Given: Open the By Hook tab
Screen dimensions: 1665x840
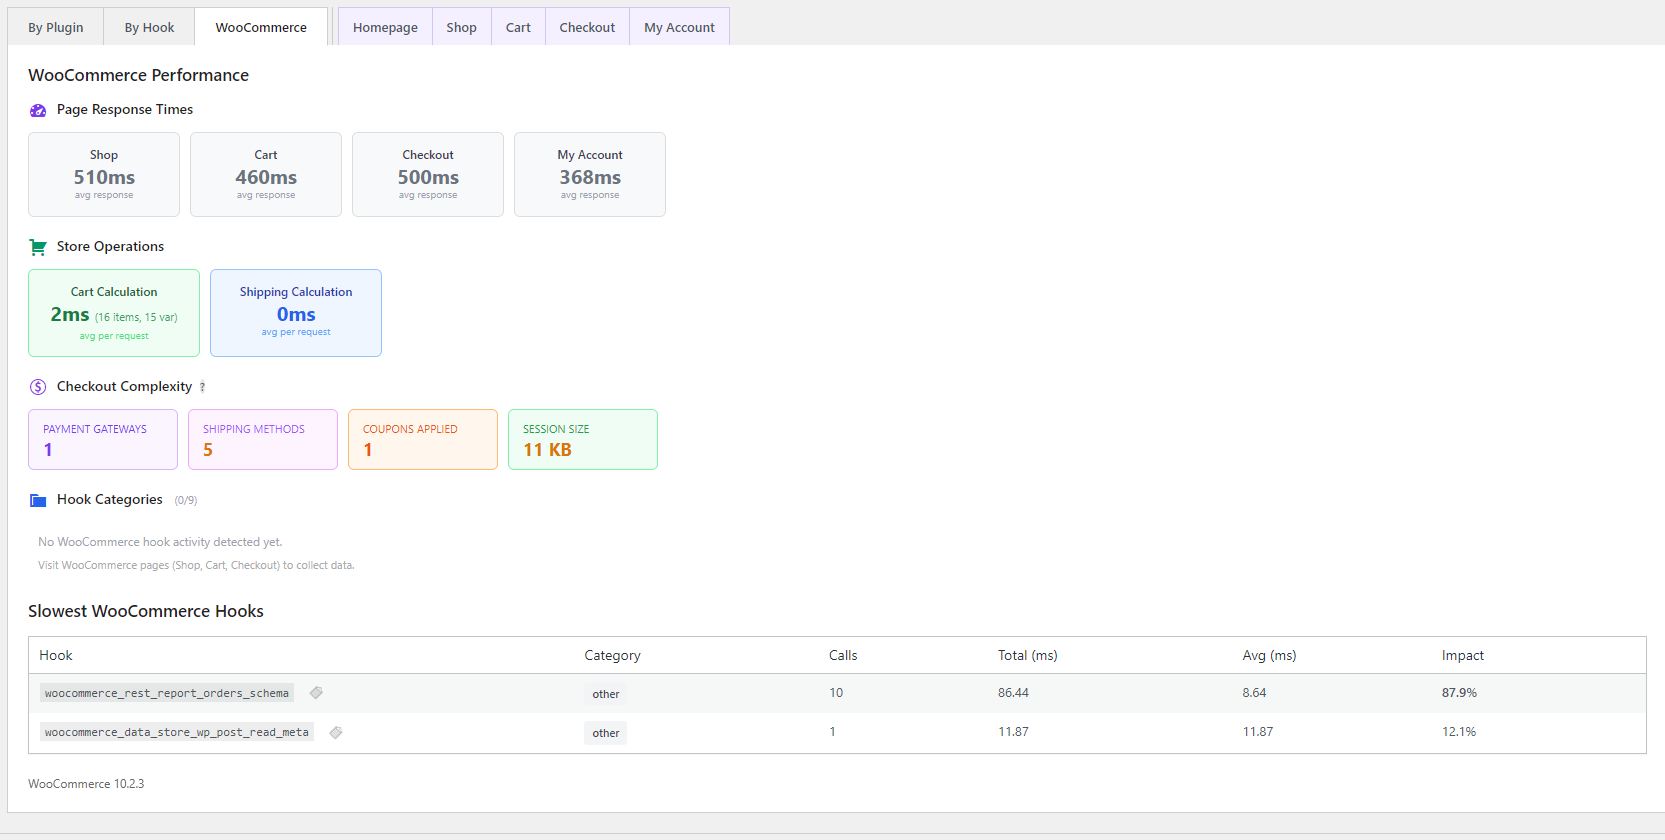Looking at the screenshot, I should click(149, 27).
